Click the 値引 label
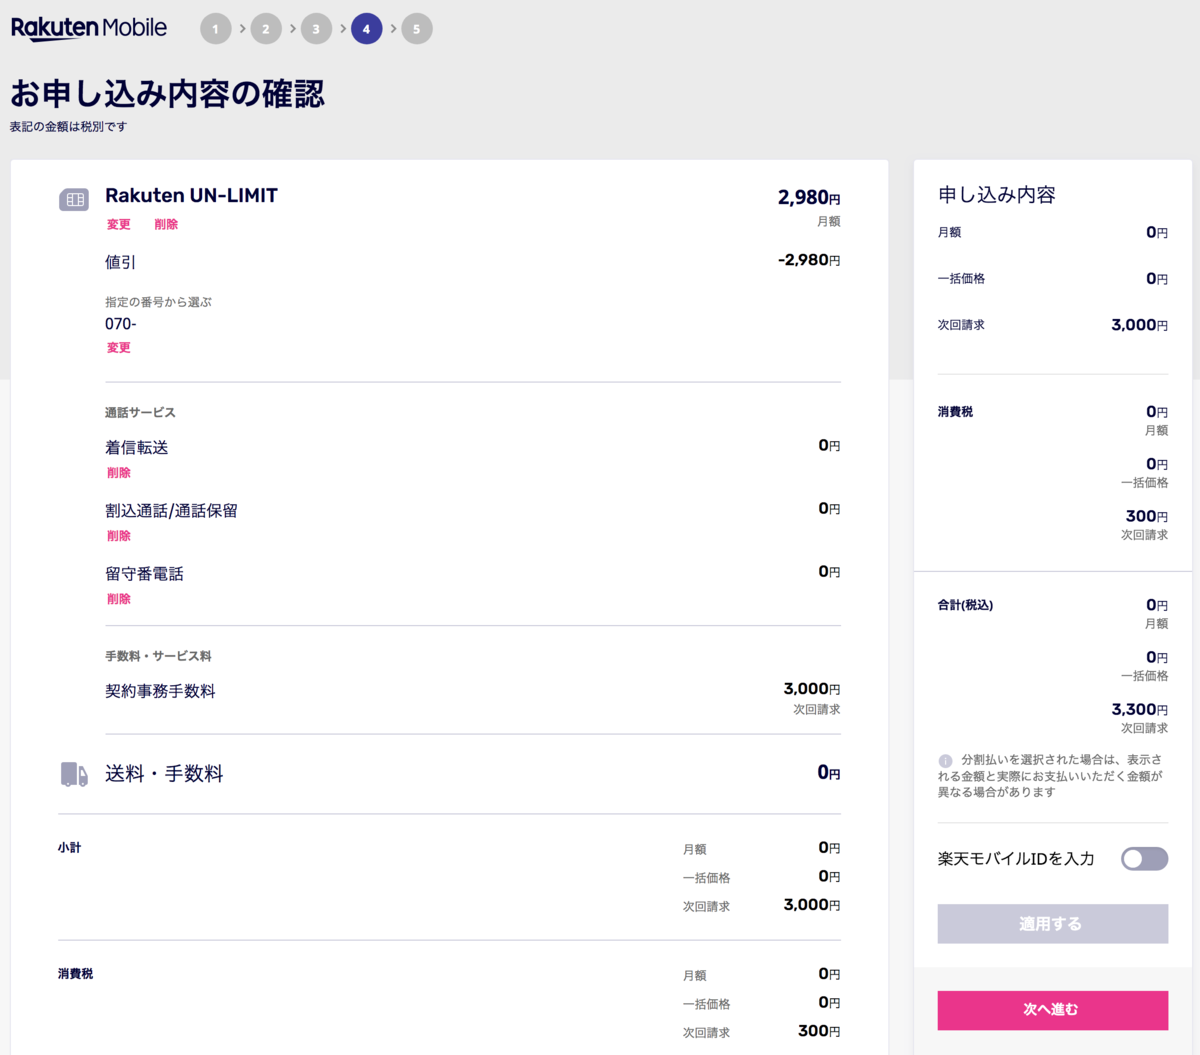 point(120,262)
